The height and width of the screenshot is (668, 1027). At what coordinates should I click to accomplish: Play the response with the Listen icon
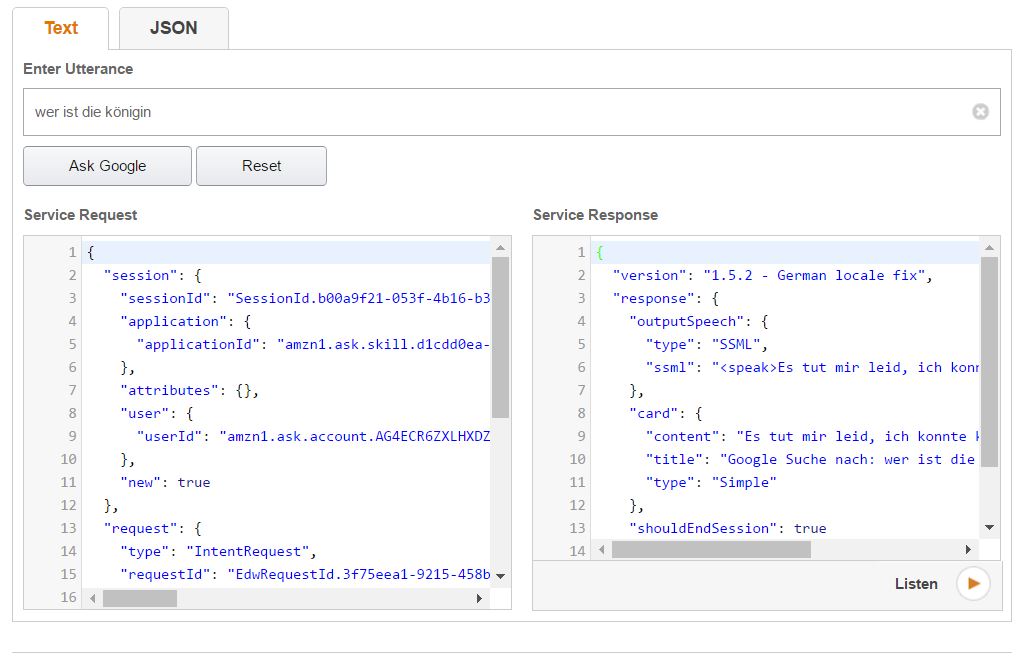click(x=972, y=584)
